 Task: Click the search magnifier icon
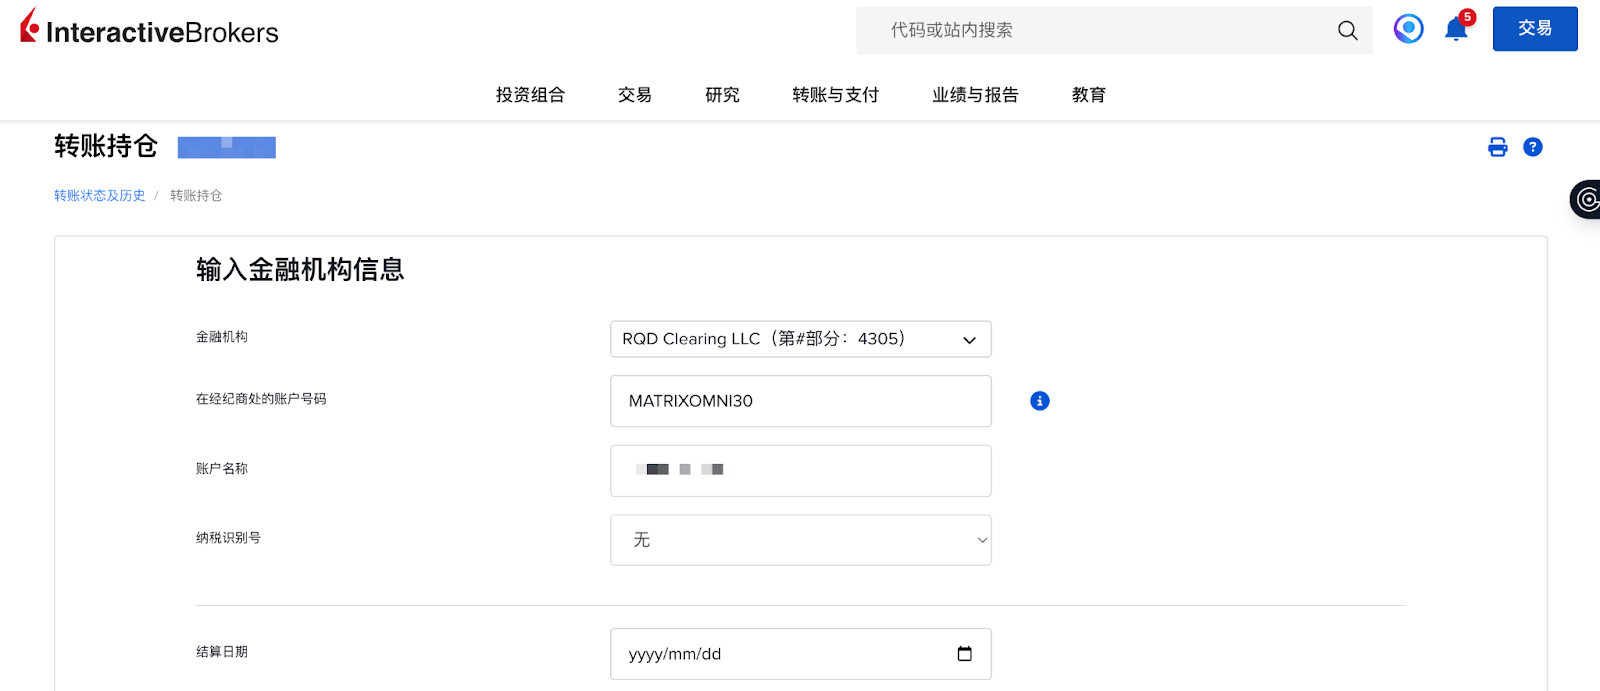pyautogui.click(x=1348, y=31)
